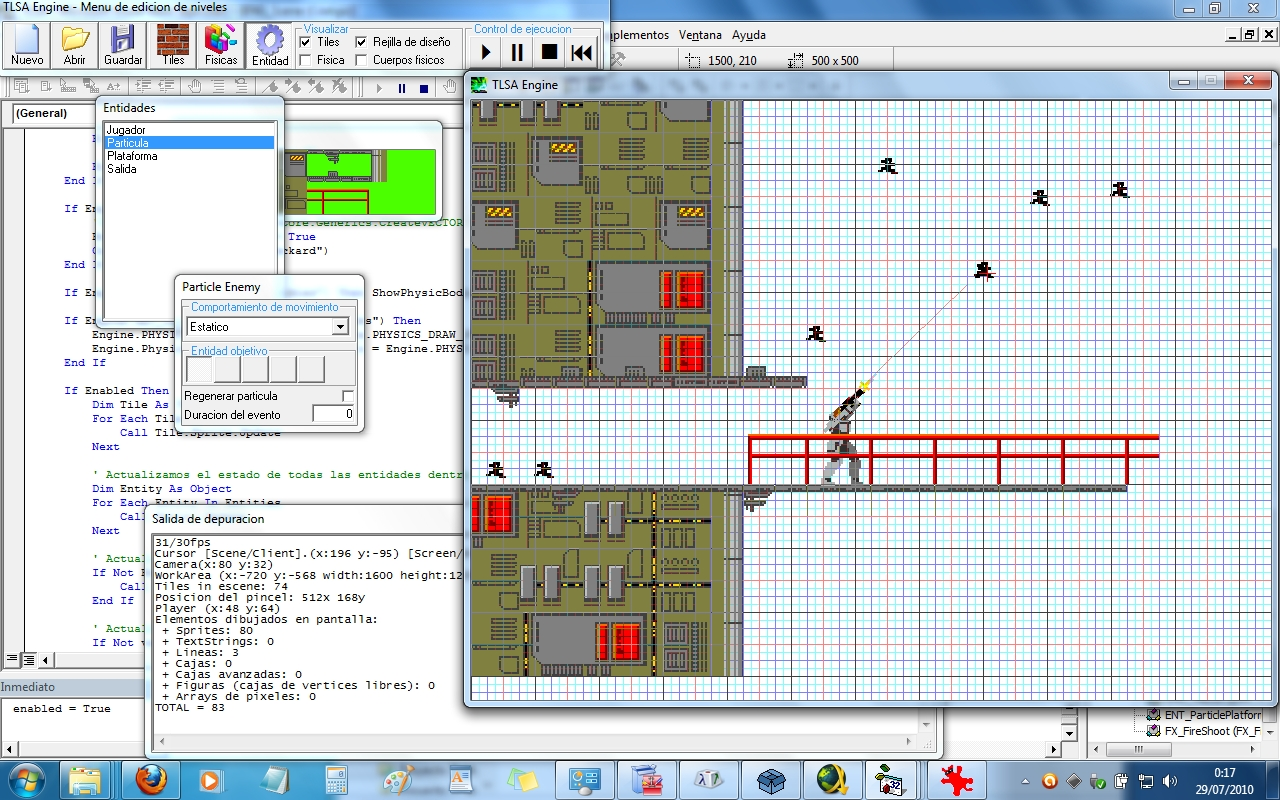Select the Tiles brick tool

[173, 45]
